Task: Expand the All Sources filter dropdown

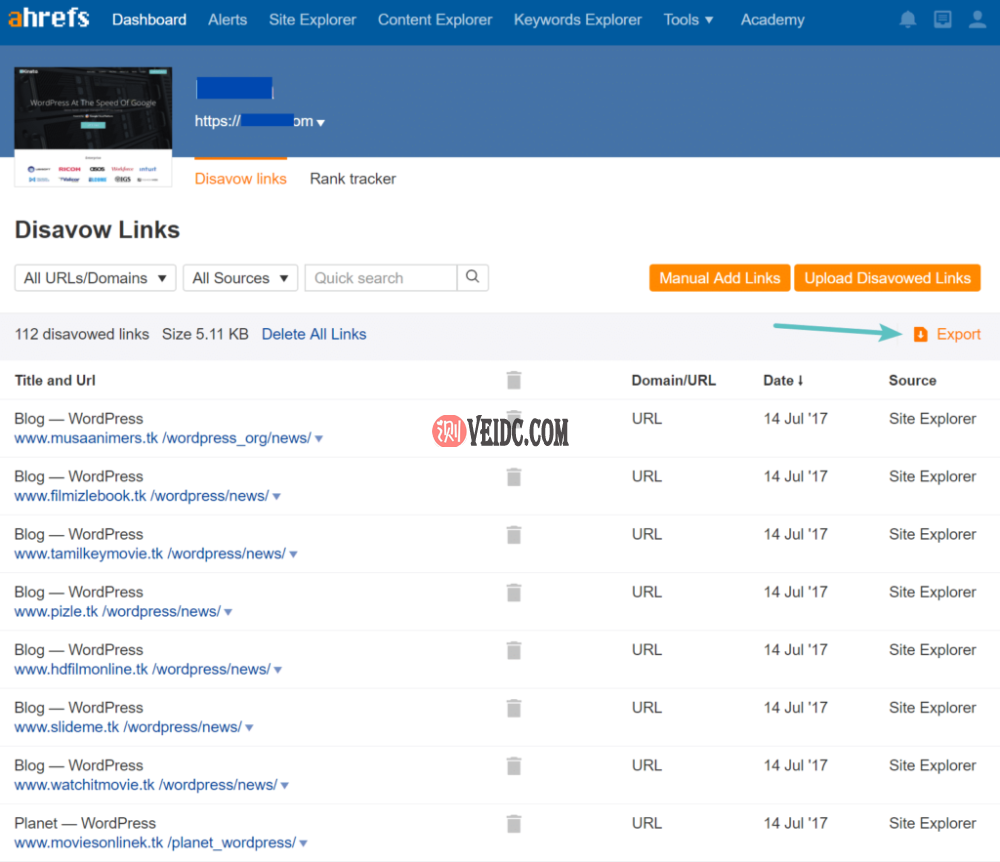Action: click(240, 278)
